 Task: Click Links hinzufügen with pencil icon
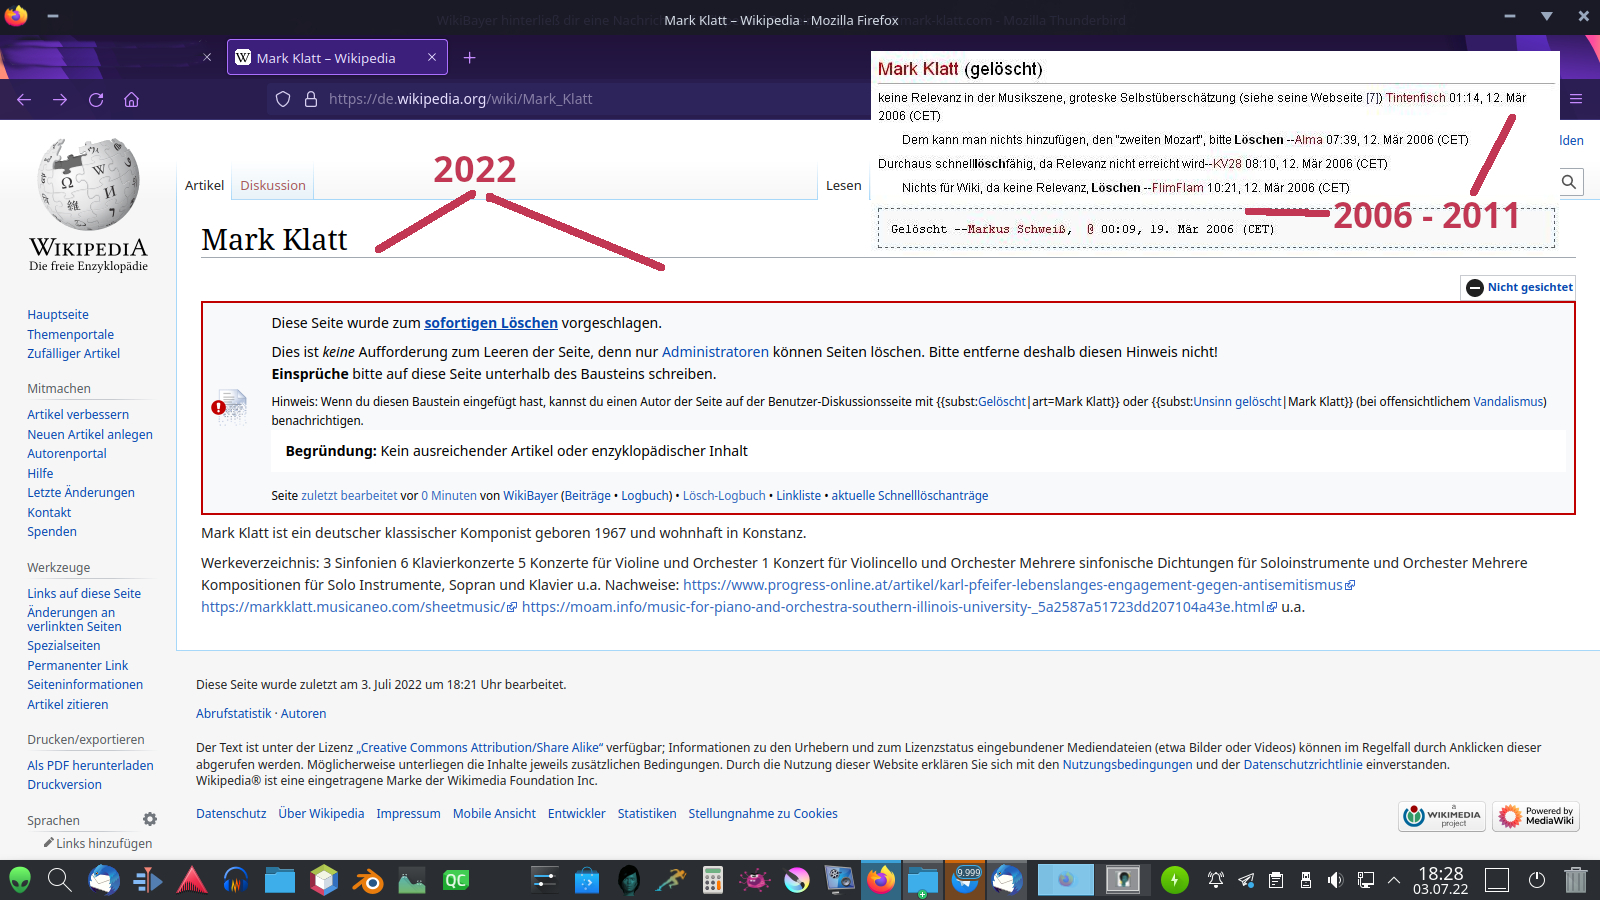tap(98, 844)
